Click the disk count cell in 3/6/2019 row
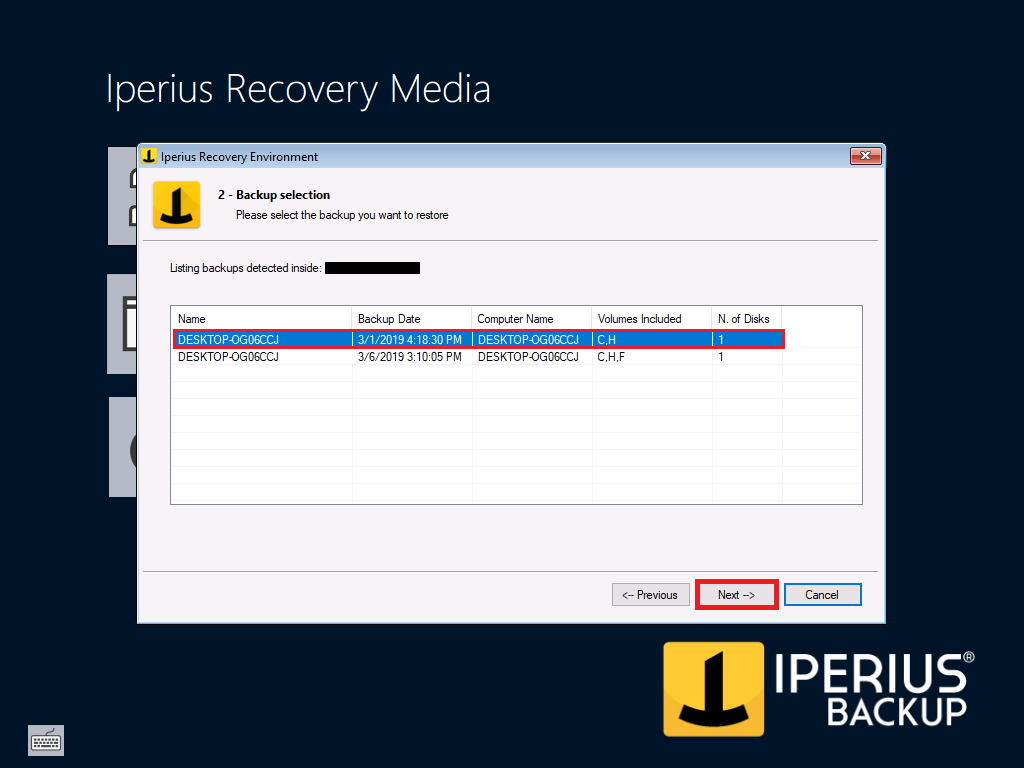The width and height of the screenshot is (1024, 768). tap(747, 357)
